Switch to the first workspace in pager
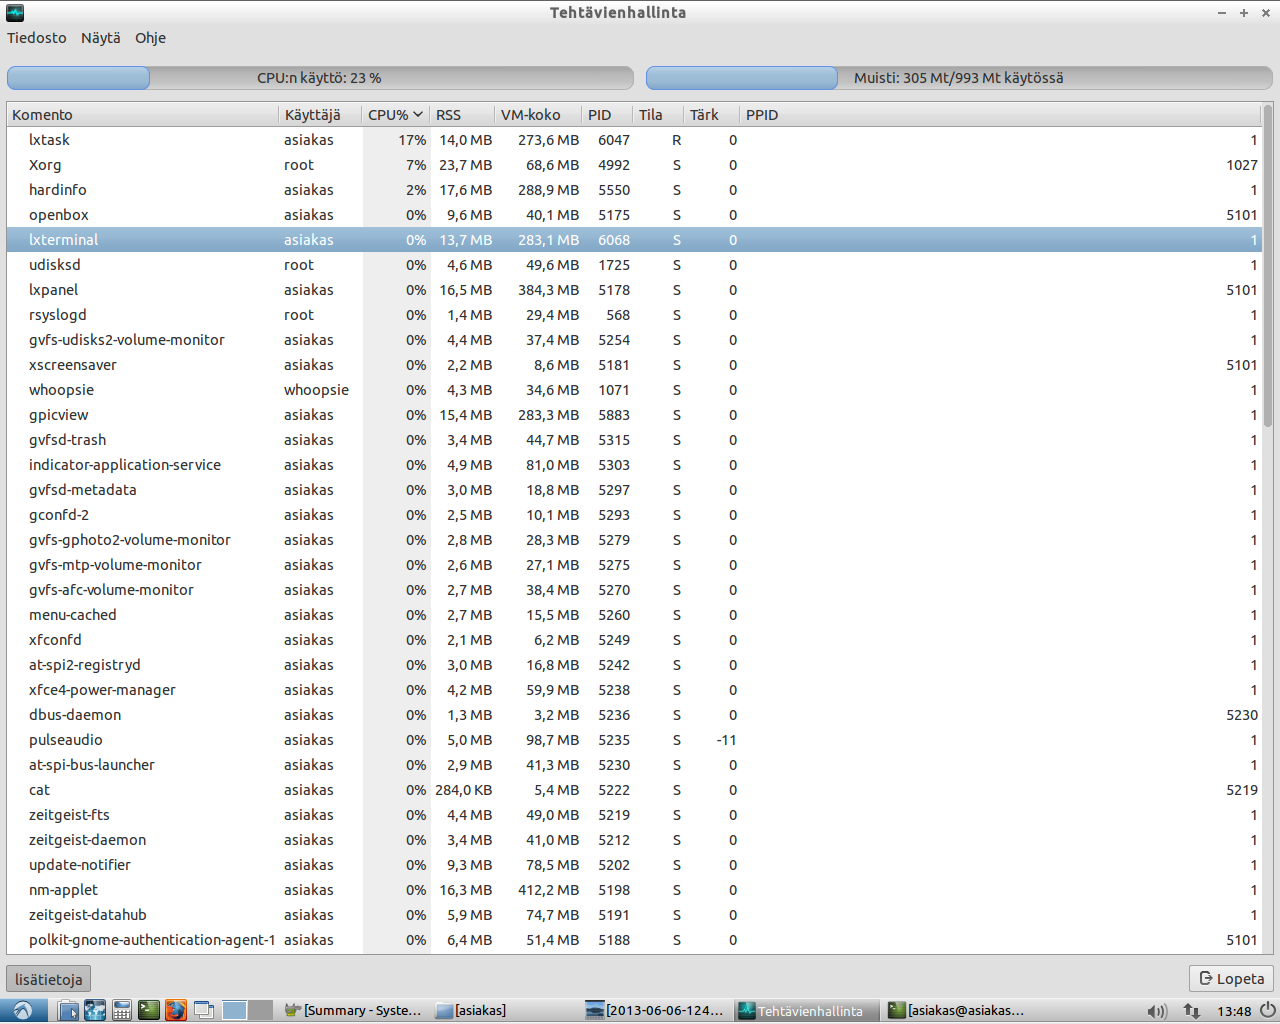1280x1024 pixels. (235, 1010)
